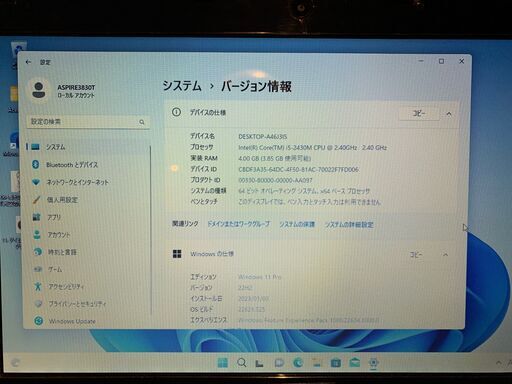Copy Windows specs with Windows の仕様 コピー button
The height and width of the screenshot is (384, 512).
coord(416,255)
